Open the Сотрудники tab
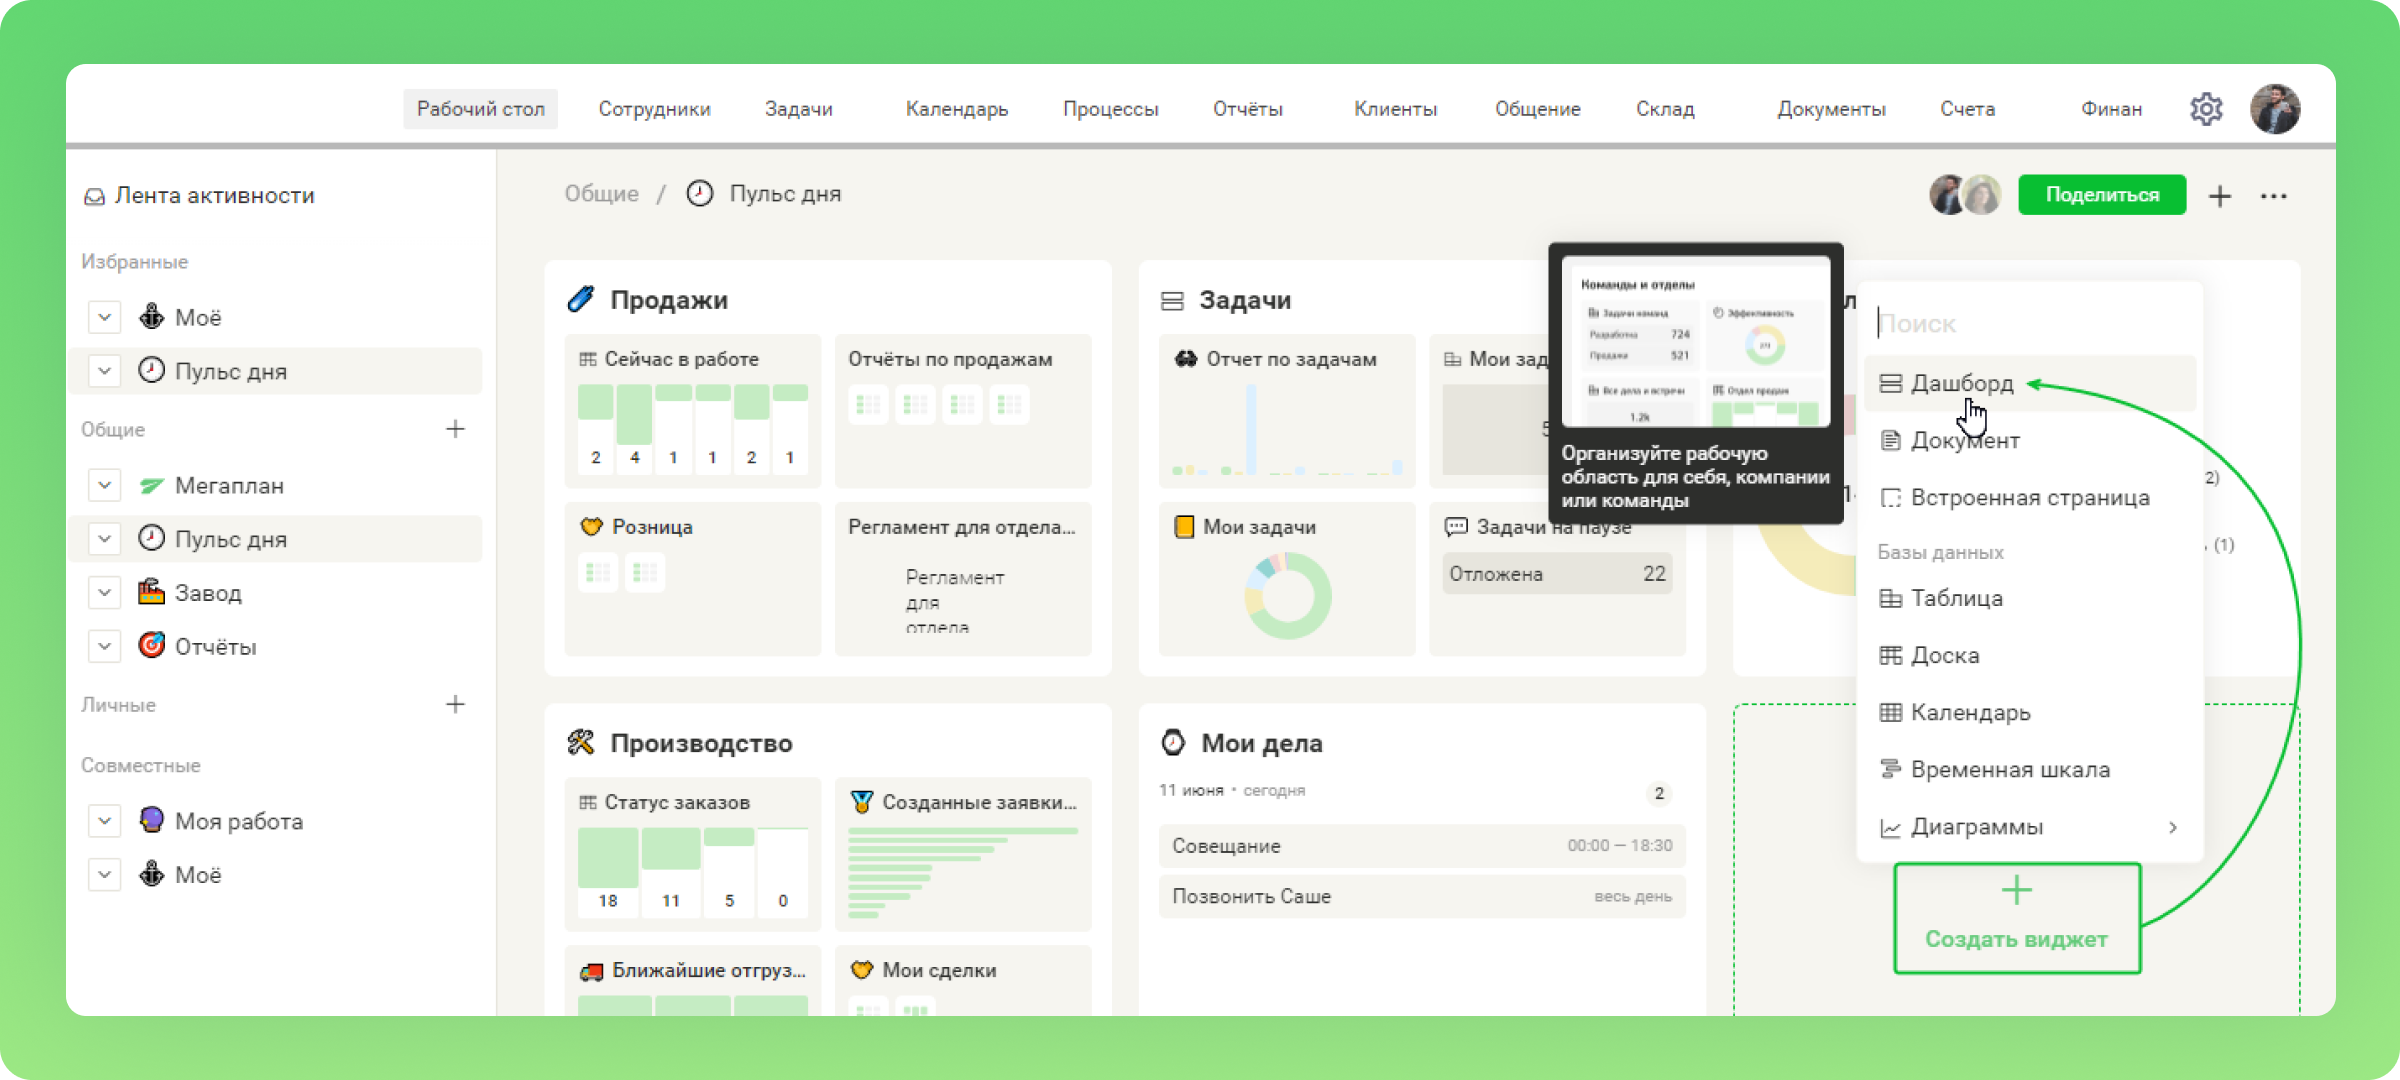Viewport: 2400px width, 1080px height. pos(655,109)
